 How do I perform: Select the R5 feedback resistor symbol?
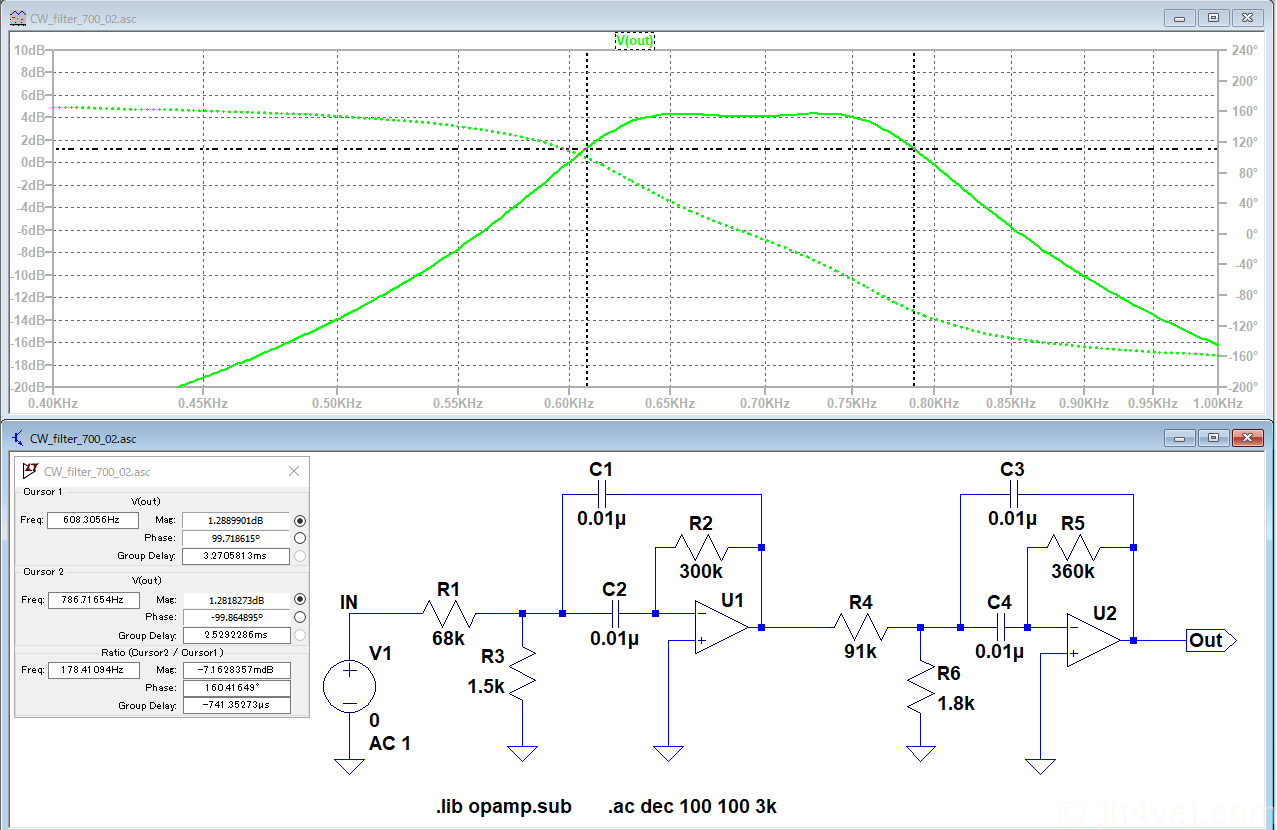coord(1073,547)
